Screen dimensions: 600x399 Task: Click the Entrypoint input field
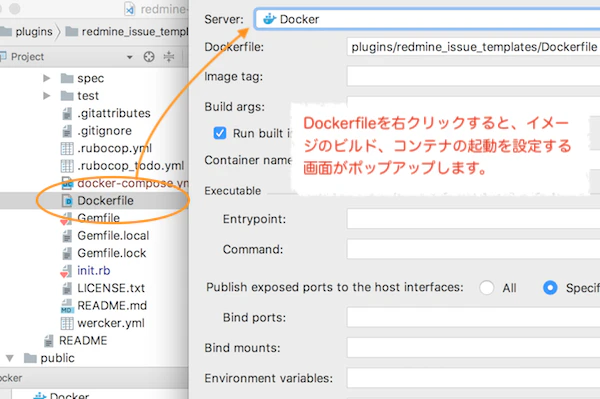(473, 219)
